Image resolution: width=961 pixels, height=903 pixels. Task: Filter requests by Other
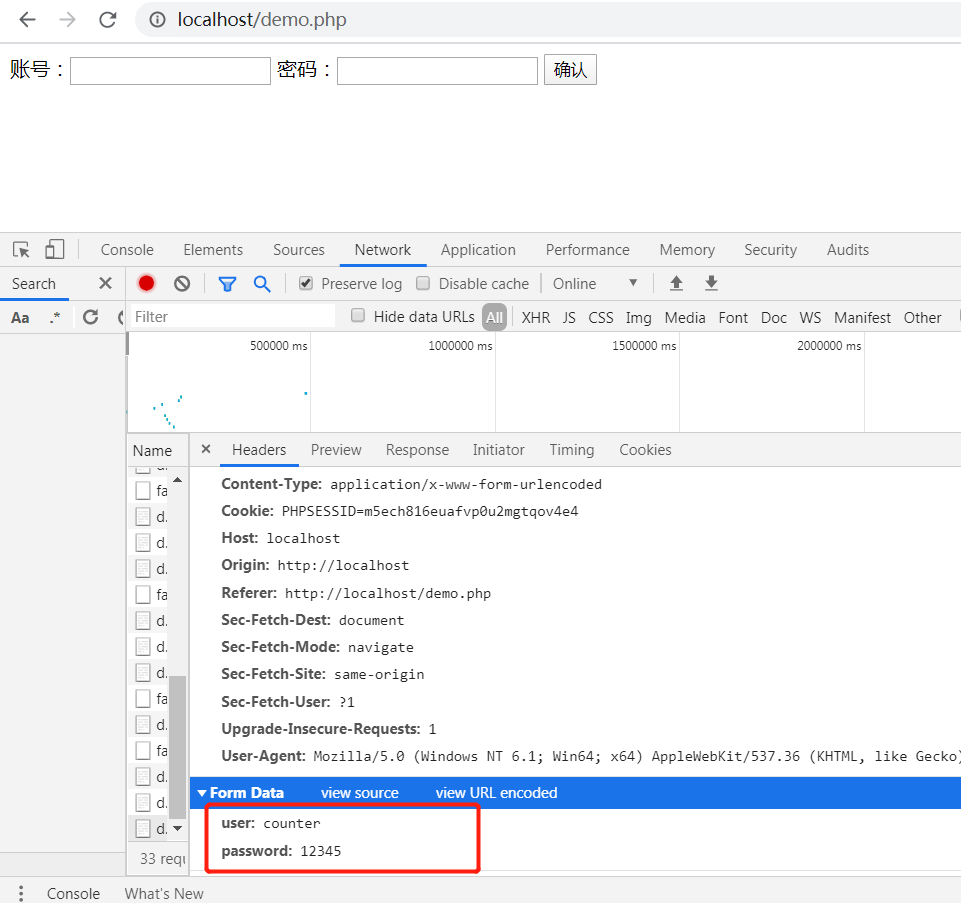[x=922, y=318]
